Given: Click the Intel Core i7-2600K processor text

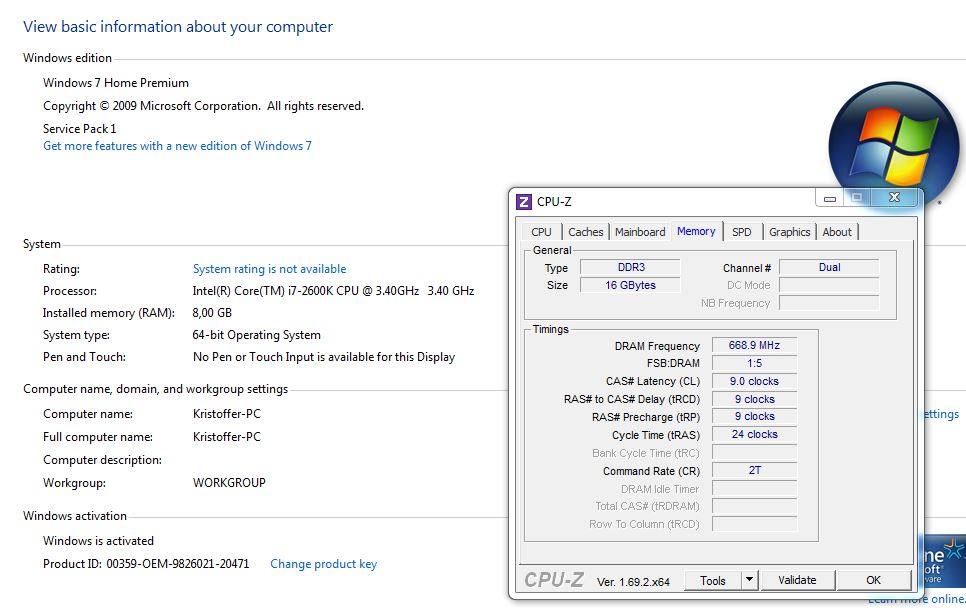Looking at the screenshot, I should [x=333, y=291].
